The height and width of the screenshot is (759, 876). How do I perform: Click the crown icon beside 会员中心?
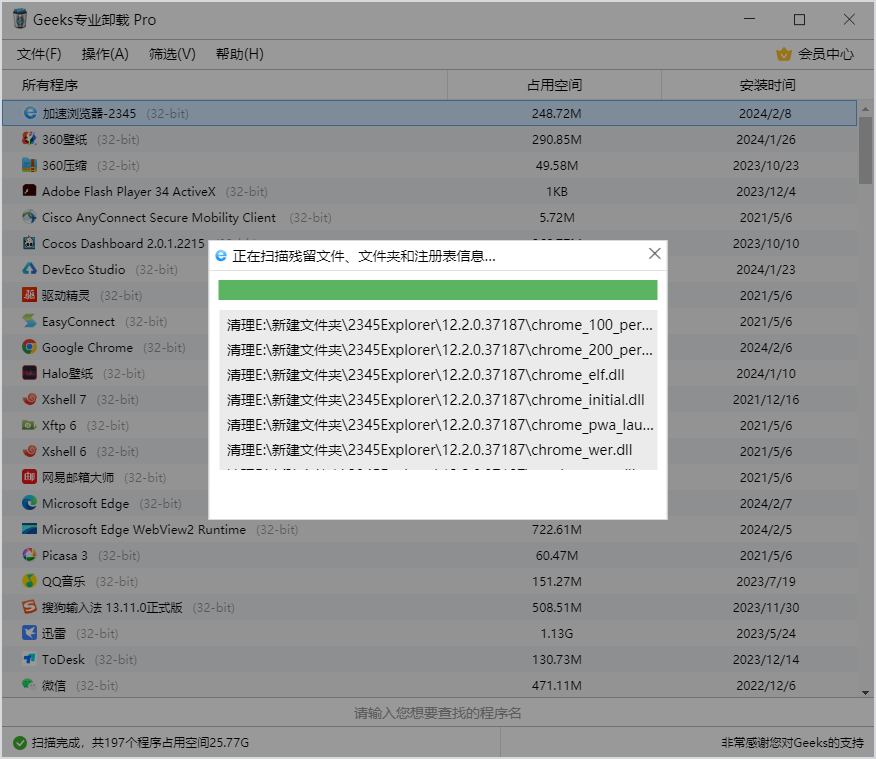click(784, 54)
